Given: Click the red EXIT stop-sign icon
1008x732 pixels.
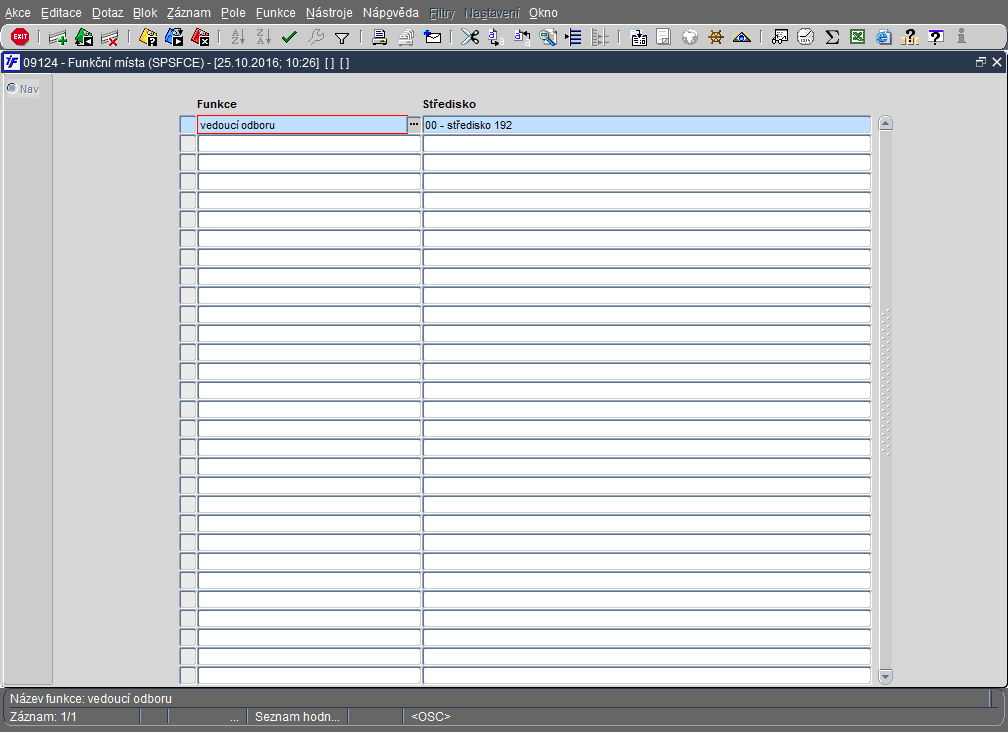Looking at the screenshot, I should pyautogui.click(x=20, y=37).
